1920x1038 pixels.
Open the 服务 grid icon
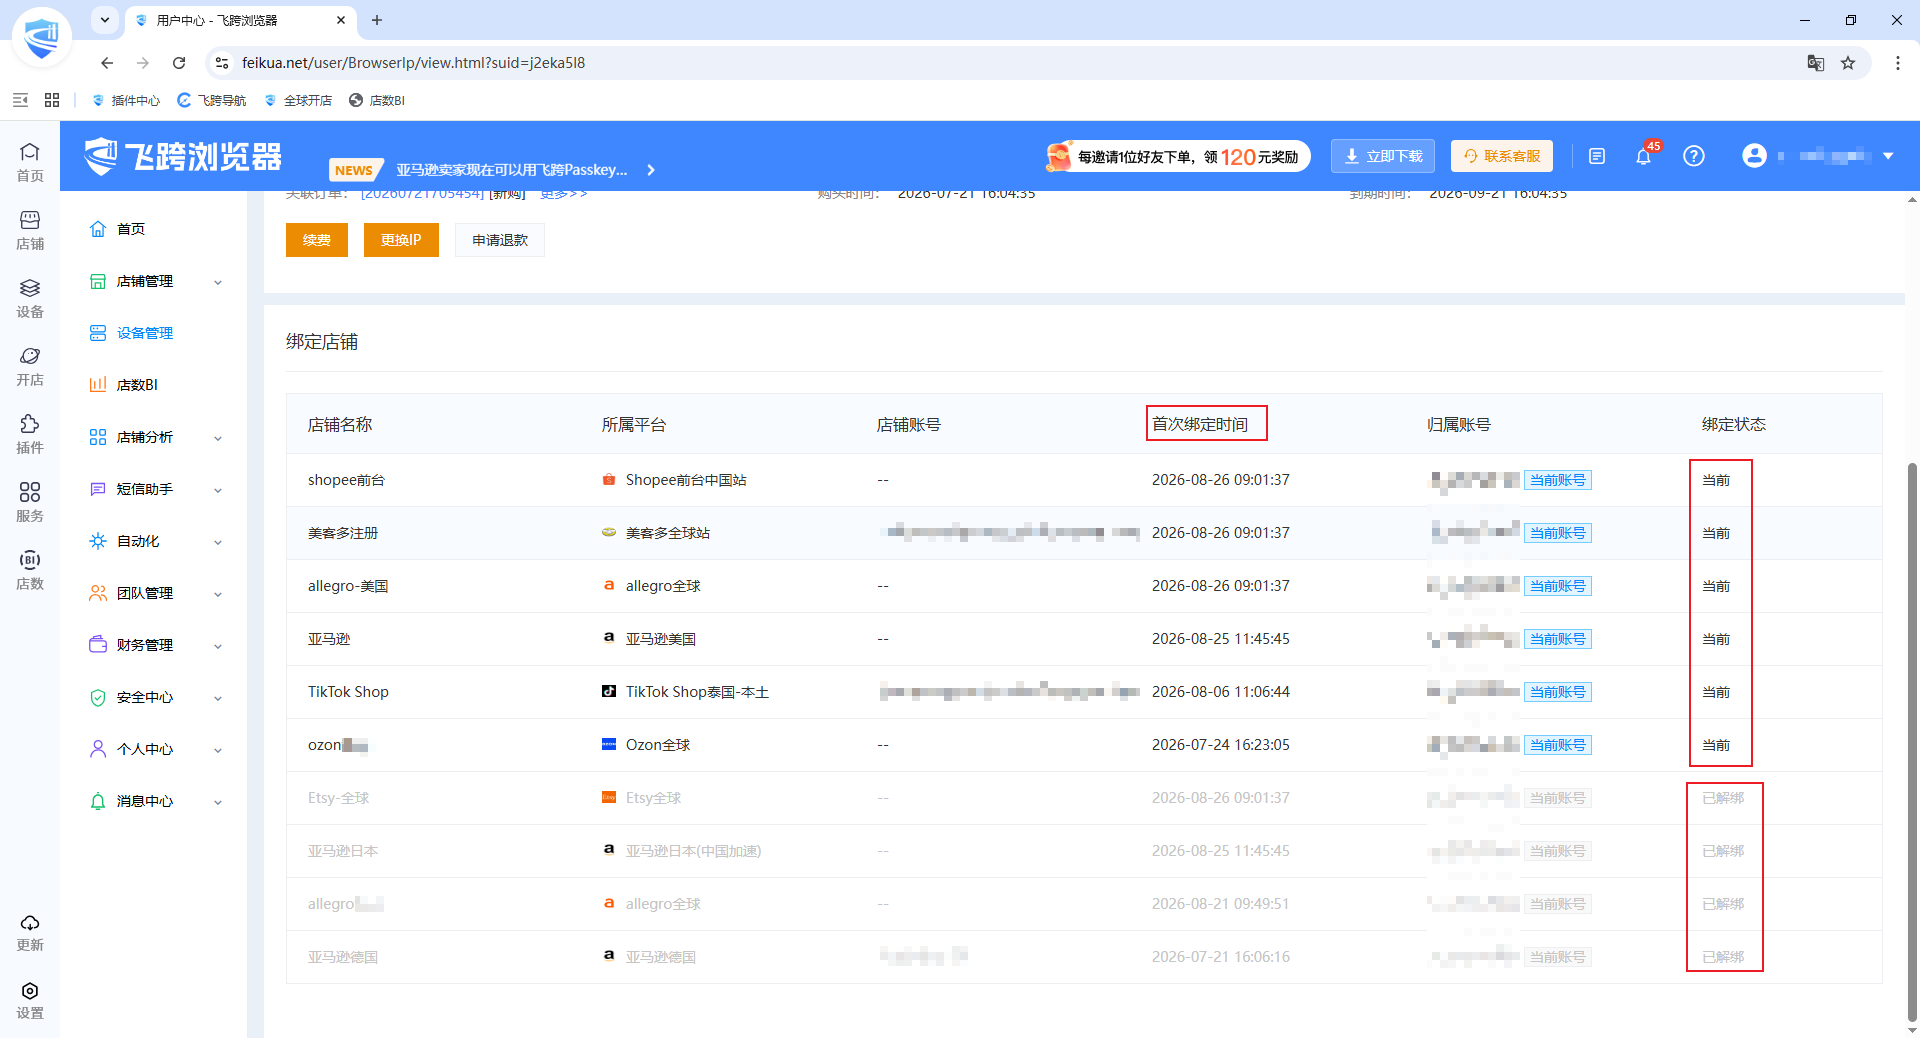click(x=30, y=501)
